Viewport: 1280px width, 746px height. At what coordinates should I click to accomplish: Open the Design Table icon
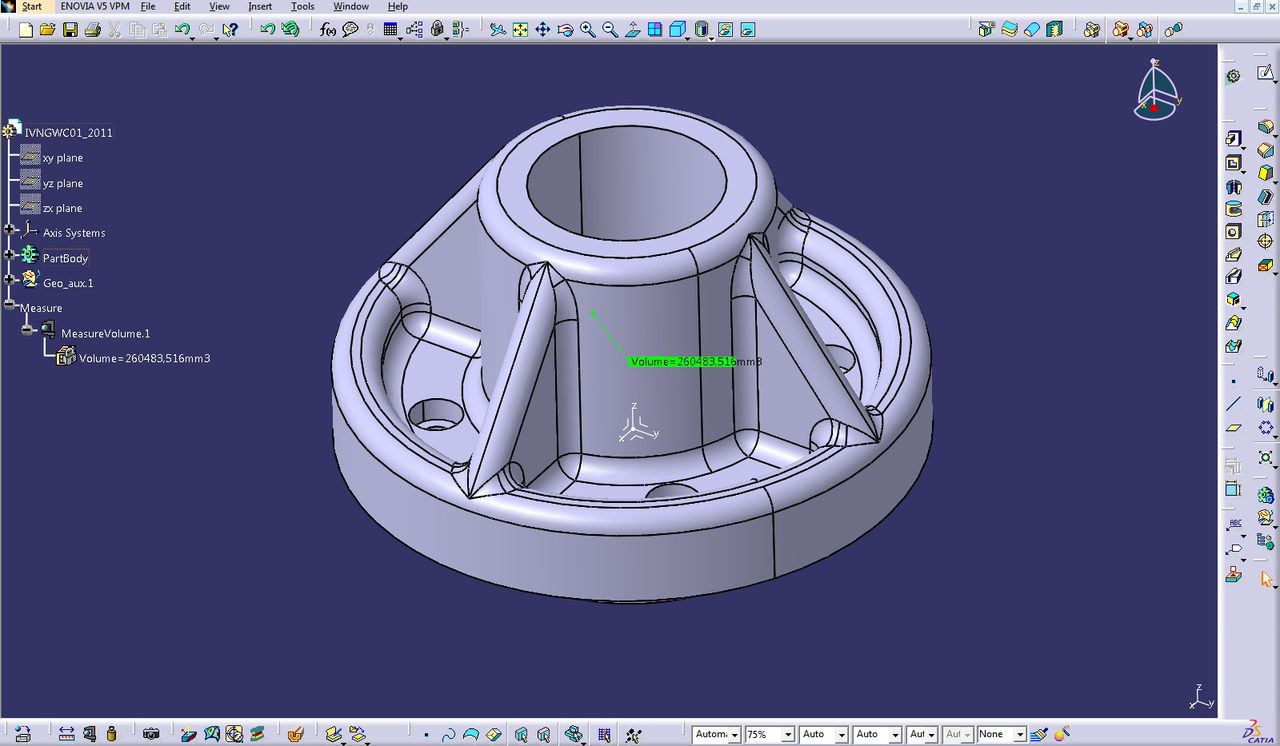[390, 30]
